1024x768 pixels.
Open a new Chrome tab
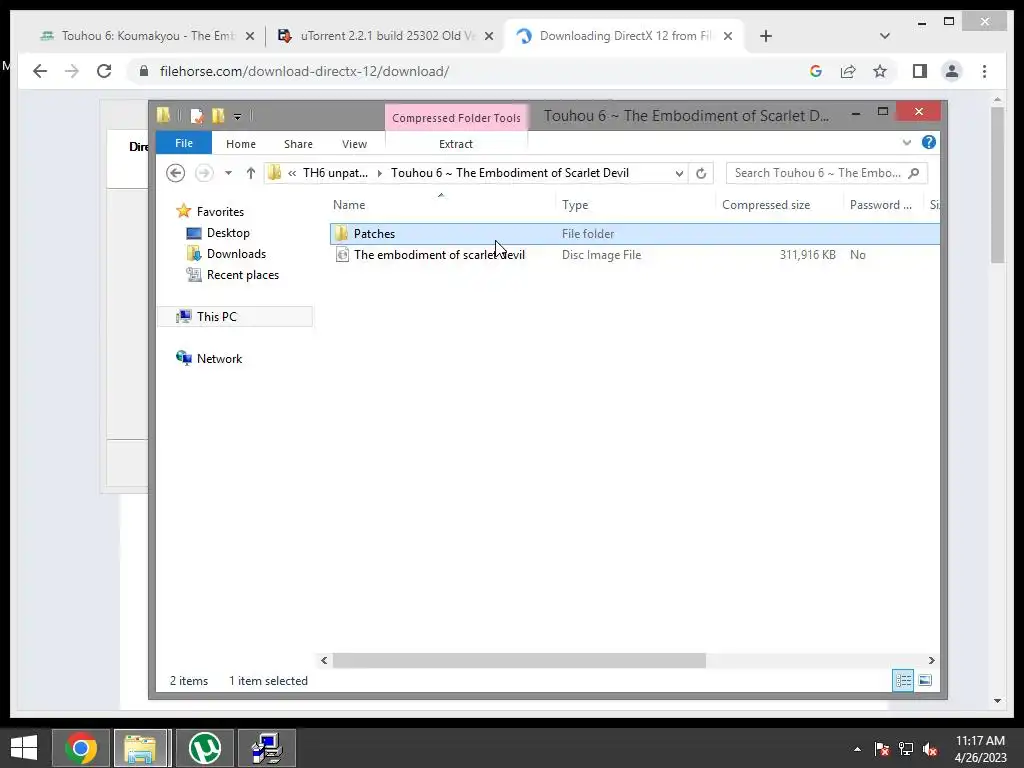coord(766,36)
